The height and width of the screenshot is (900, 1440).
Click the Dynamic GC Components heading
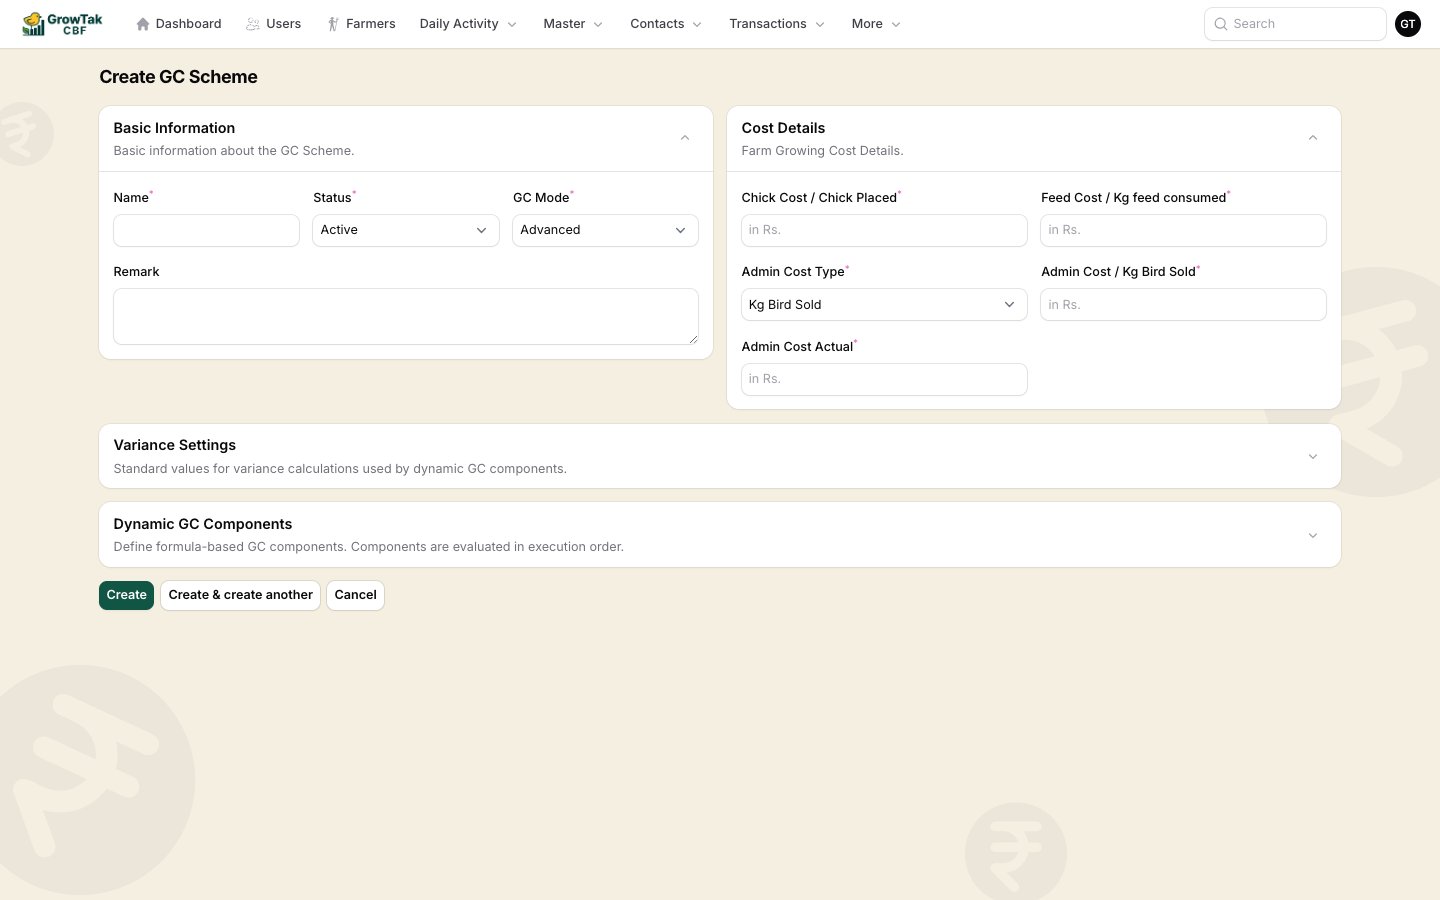pos(203,524)
